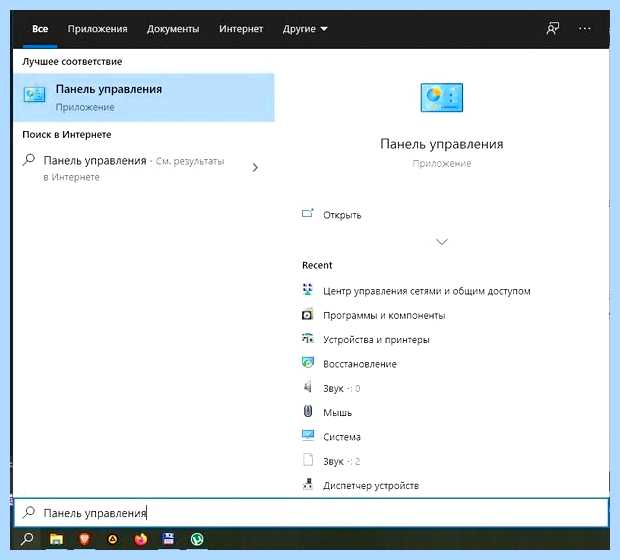620x560 pixels.
Task: Open the Другие dropdown tab
Action: click(x=305, y=29)
